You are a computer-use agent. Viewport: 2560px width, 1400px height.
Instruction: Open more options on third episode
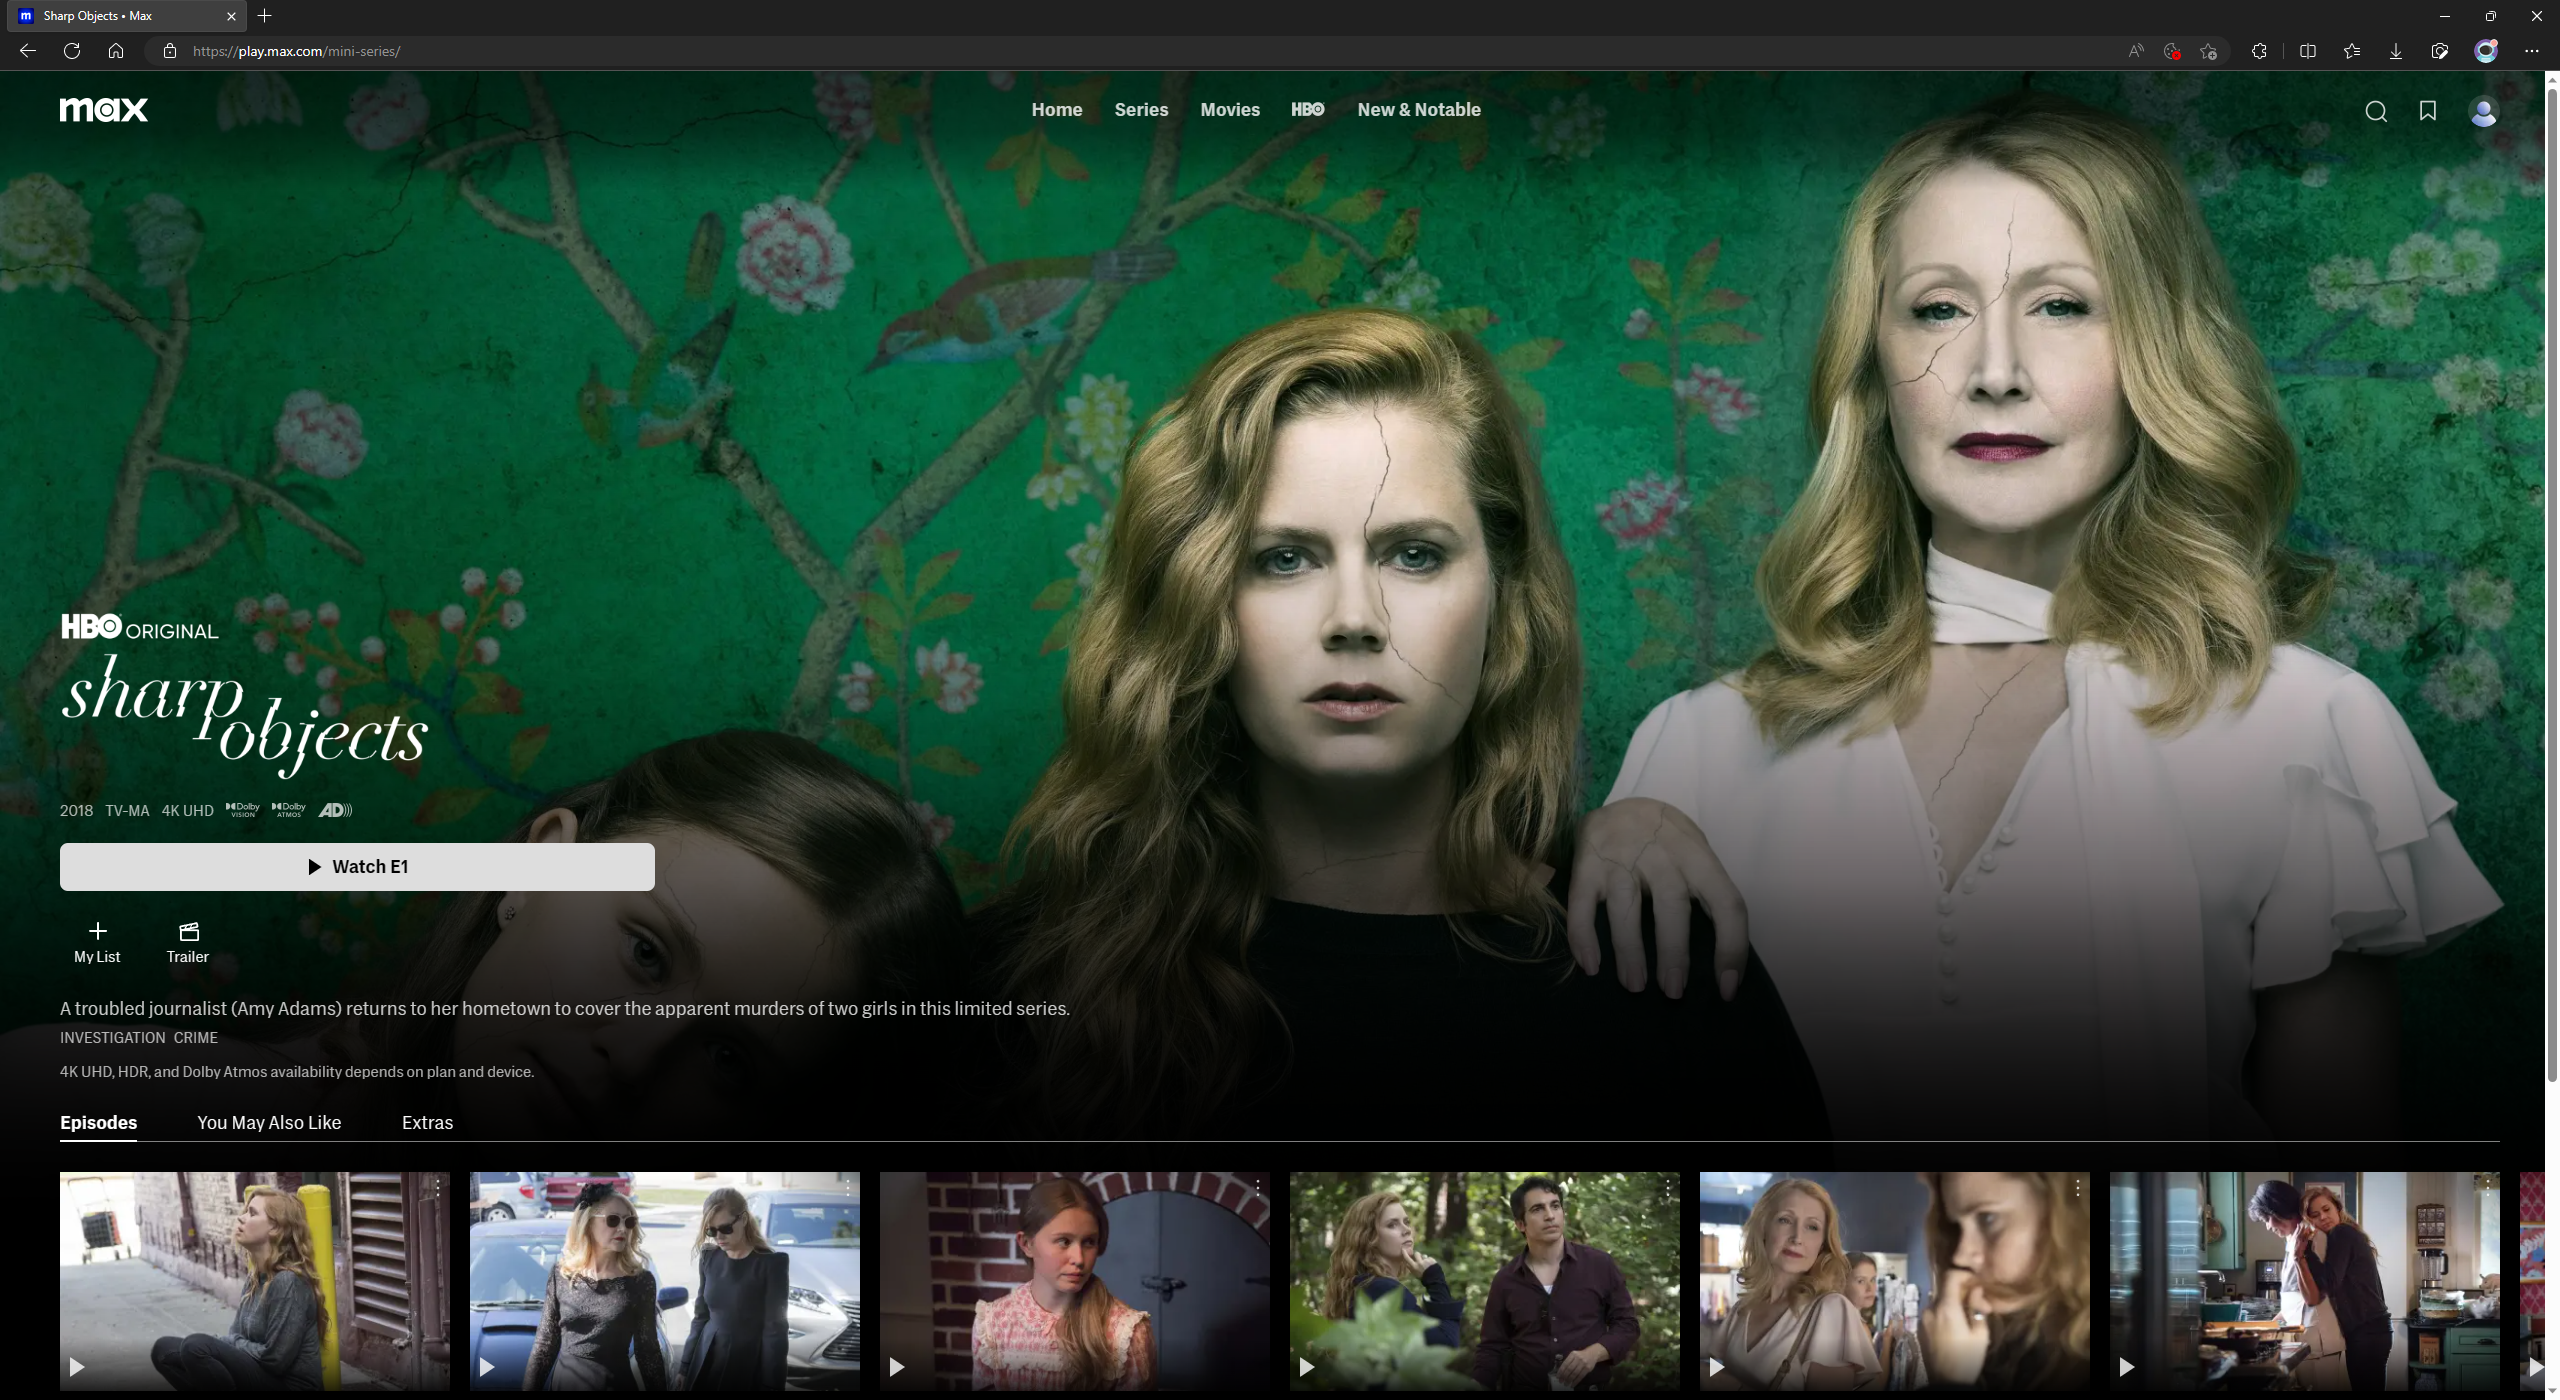coord(1258,1187)
